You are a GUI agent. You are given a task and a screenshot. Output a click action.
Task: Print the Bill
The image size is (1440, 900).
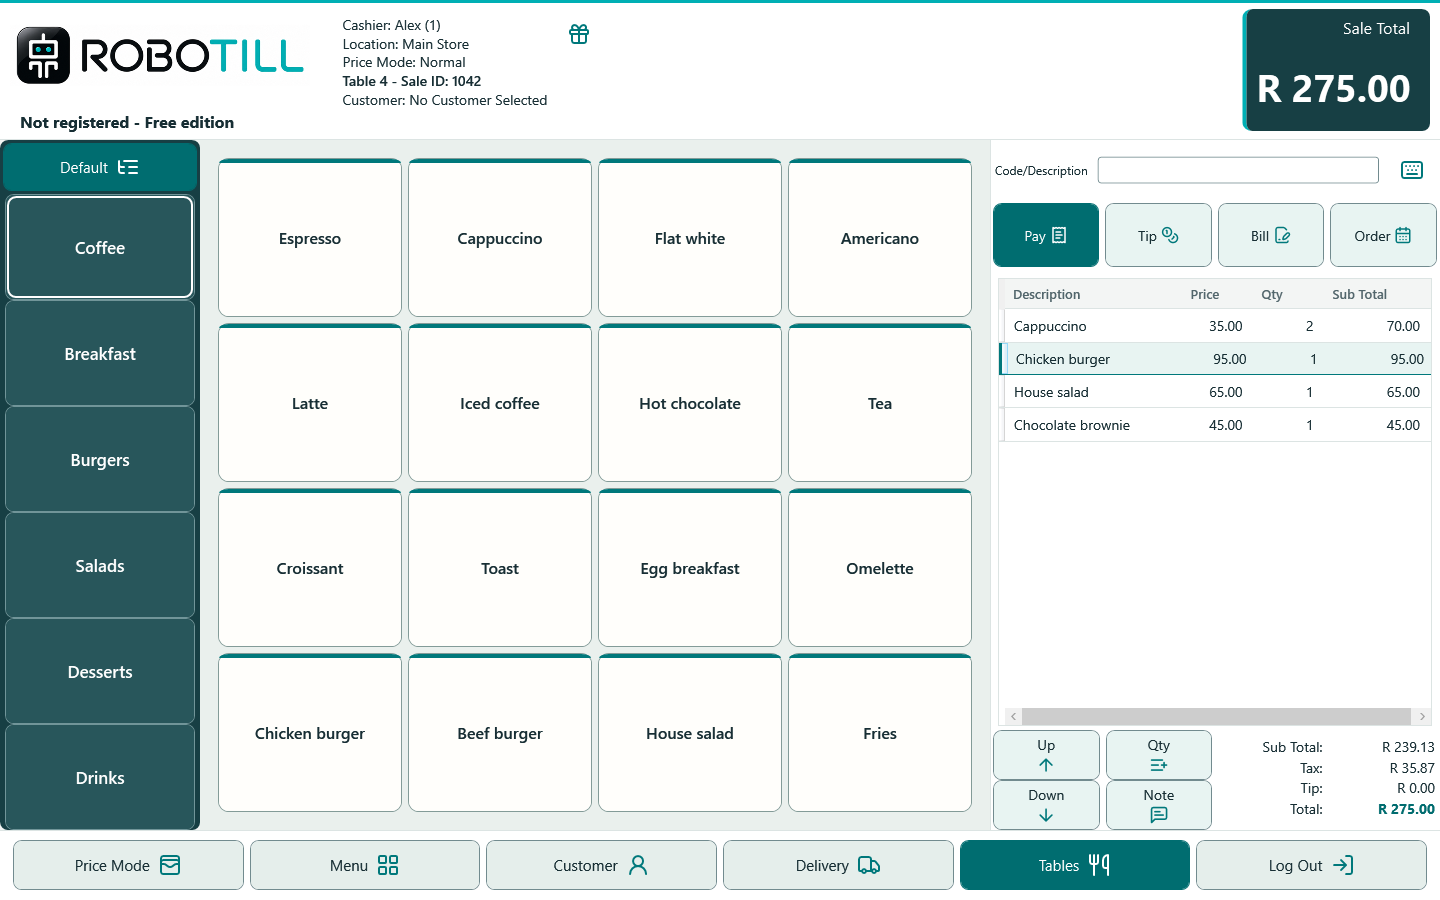[1271, 236]
